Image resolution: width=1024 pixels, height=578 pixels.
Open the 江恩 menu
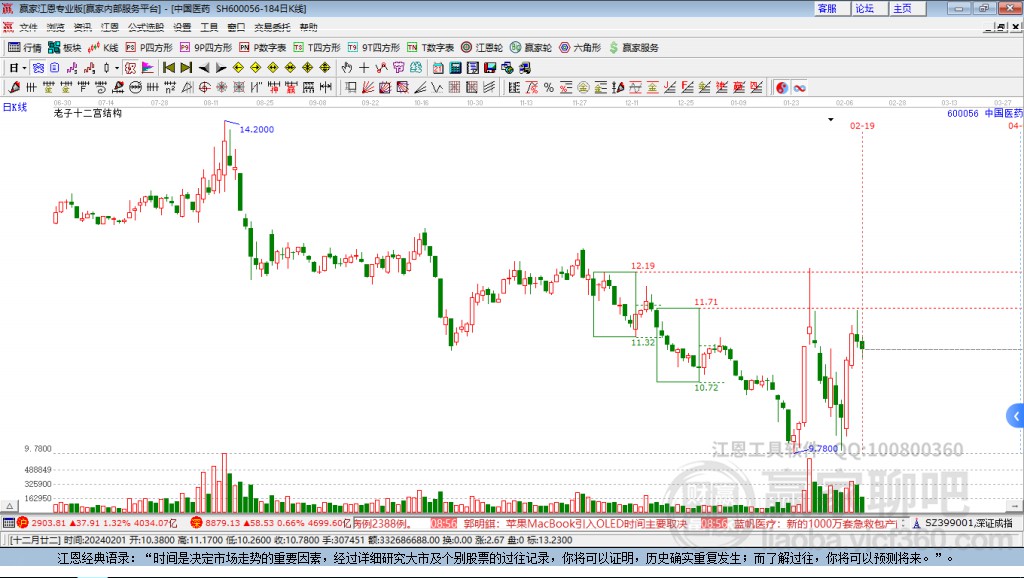(110, 27)
